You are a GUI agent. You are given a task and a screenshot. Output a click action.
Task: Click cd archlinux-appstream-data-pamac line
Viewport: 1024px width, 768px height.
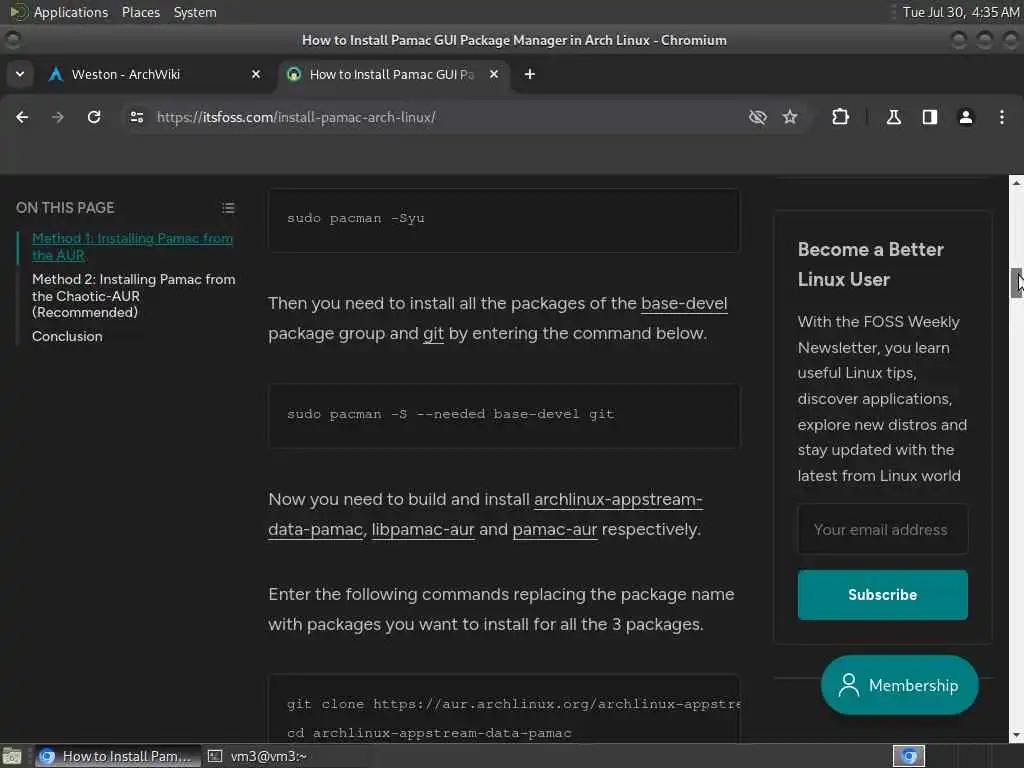(429, 733)
